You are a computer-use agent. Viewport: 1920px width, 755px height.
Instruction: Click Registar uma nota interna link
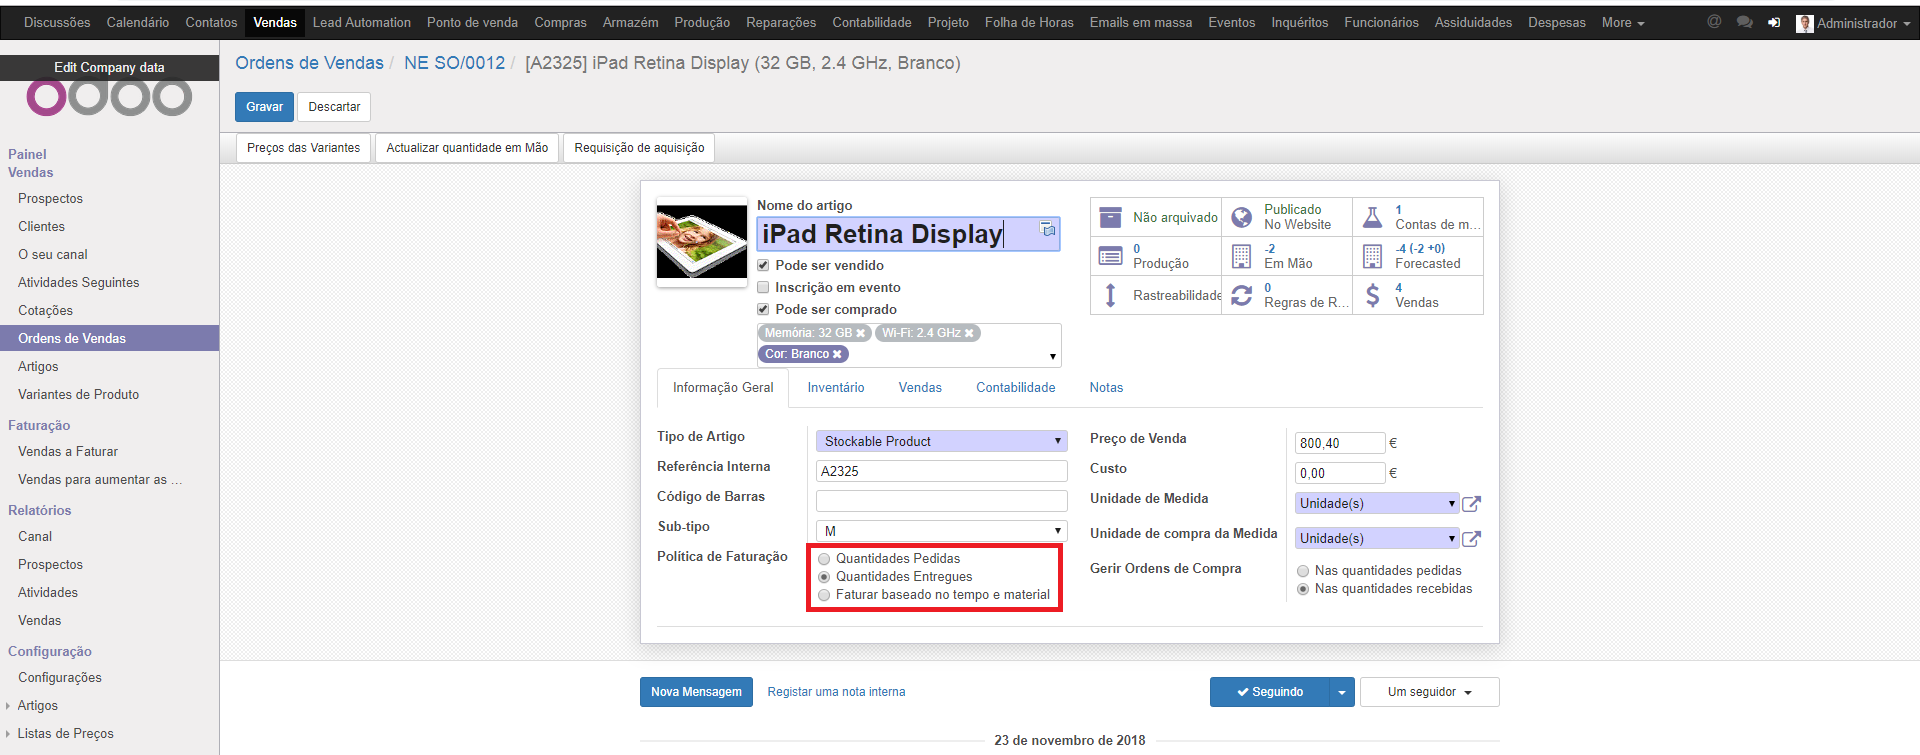pyautogui.click(x=836, y=692)
